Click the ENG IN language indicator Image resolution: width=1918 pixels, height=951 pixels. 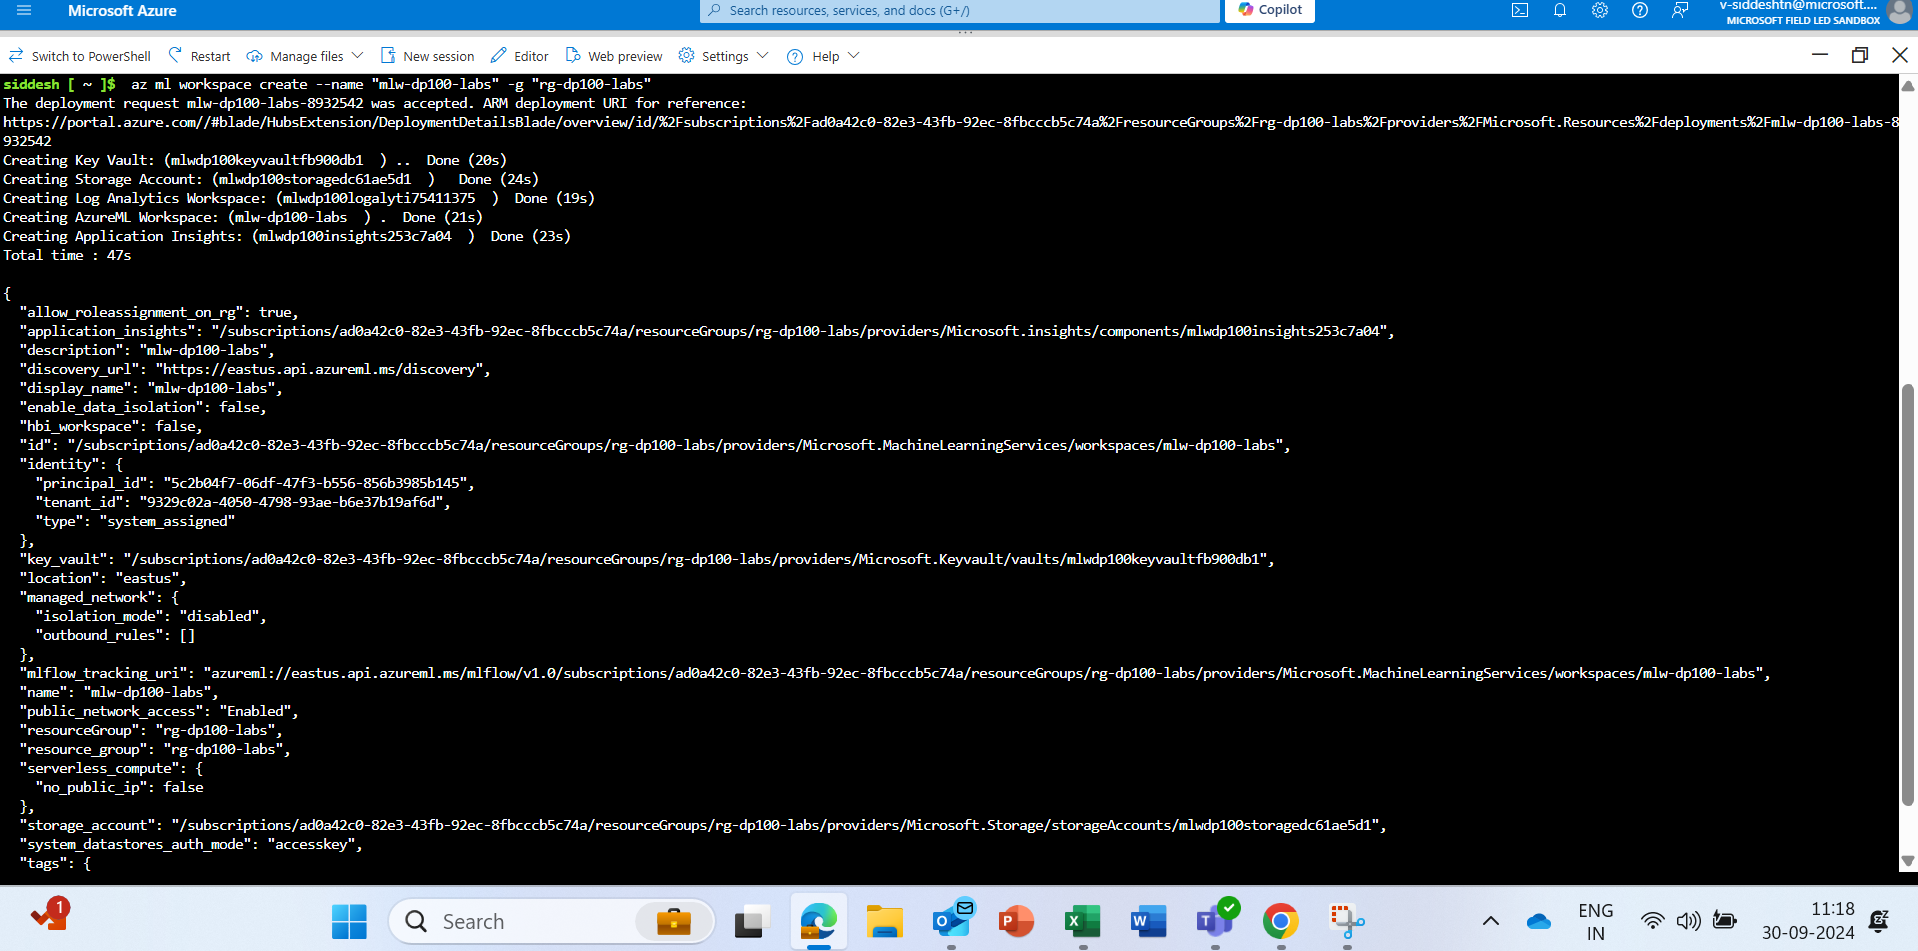pyautogui.click(x=1595, y=921)
